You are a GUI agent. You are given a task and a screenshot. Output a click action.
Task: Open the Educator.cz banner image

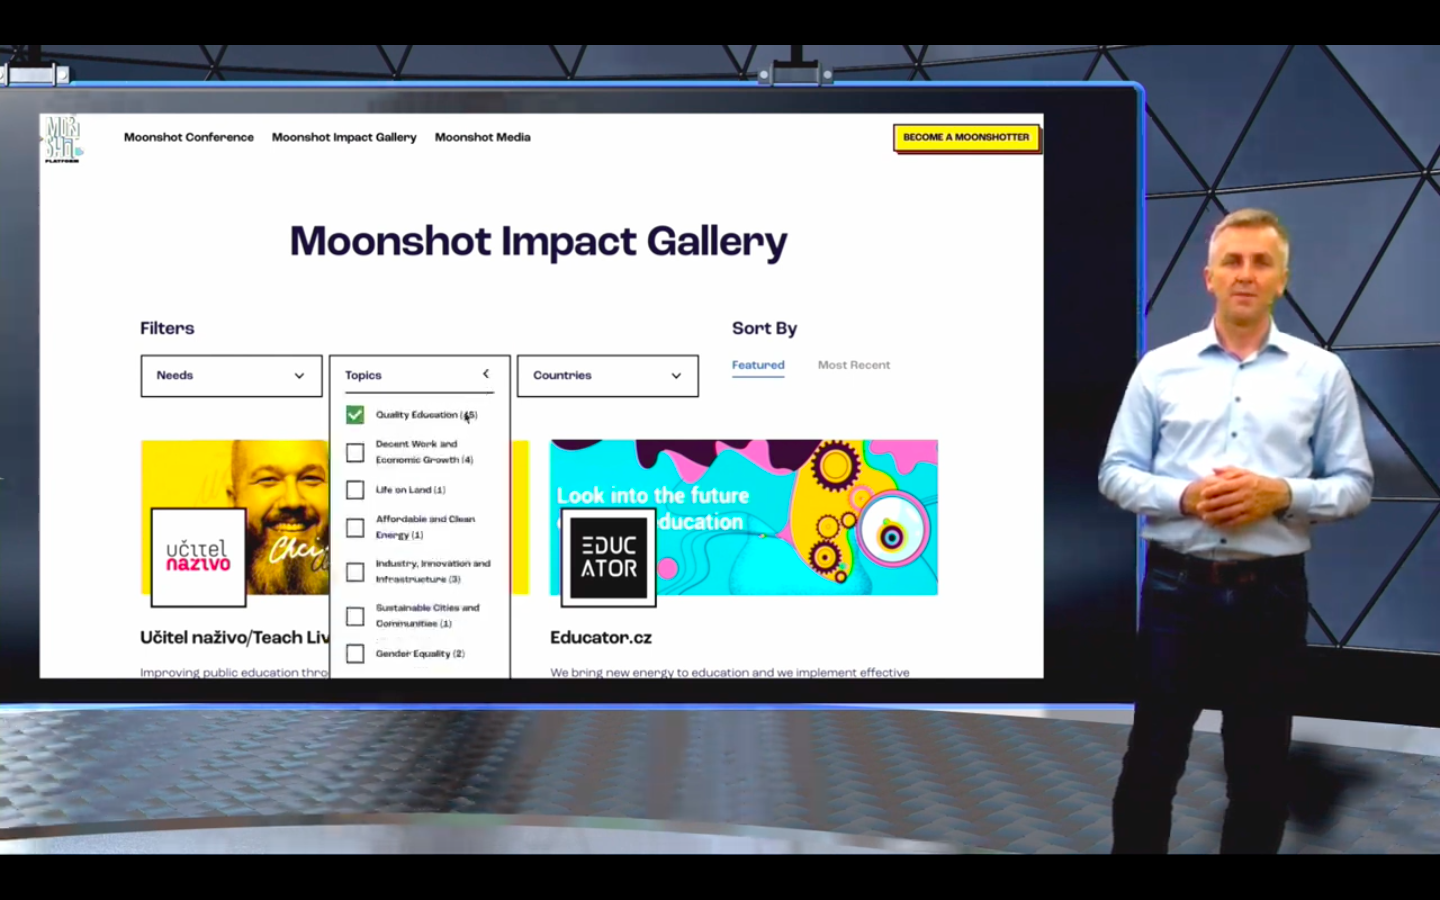[x=744, y=517]
